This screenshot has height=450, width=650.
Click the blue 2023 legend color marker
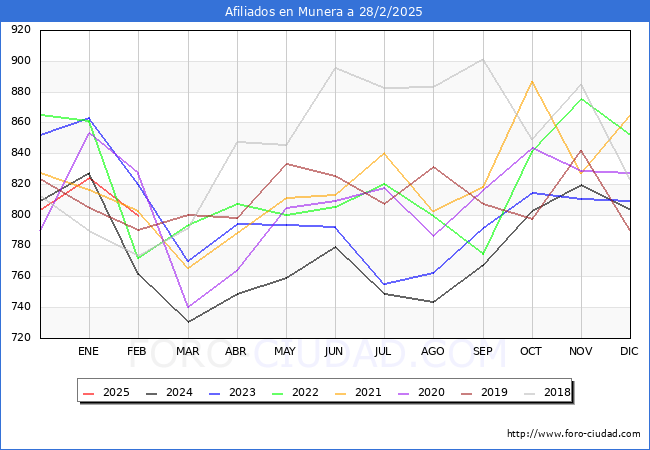tap(215, 393)
